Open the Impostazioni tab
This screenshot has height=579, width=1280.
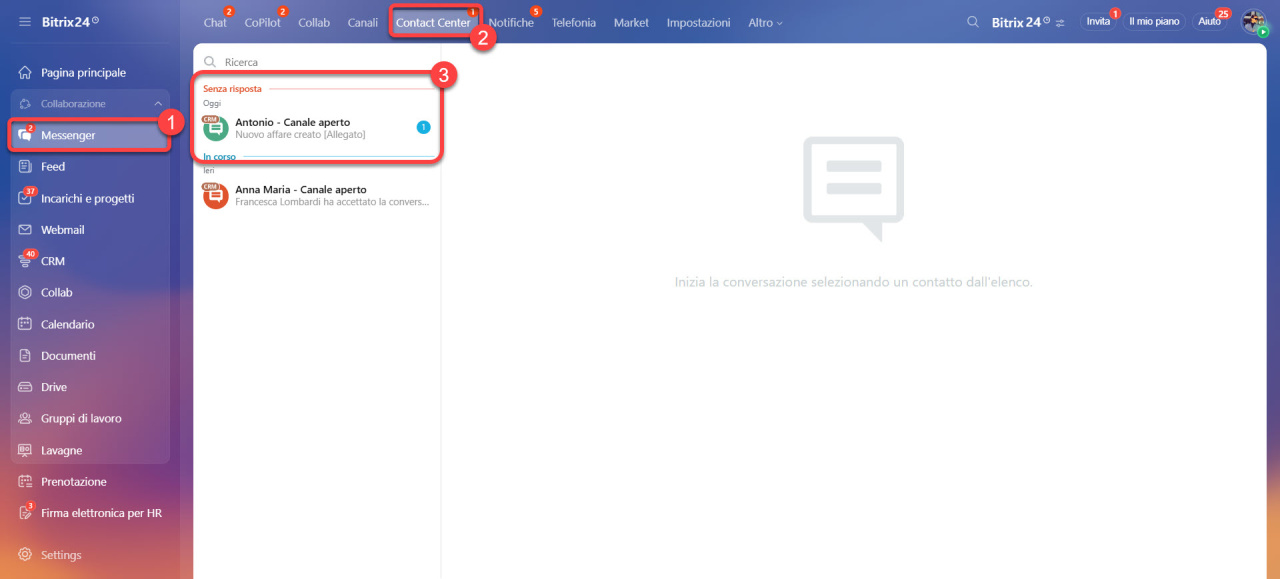(x=698, y=22)
